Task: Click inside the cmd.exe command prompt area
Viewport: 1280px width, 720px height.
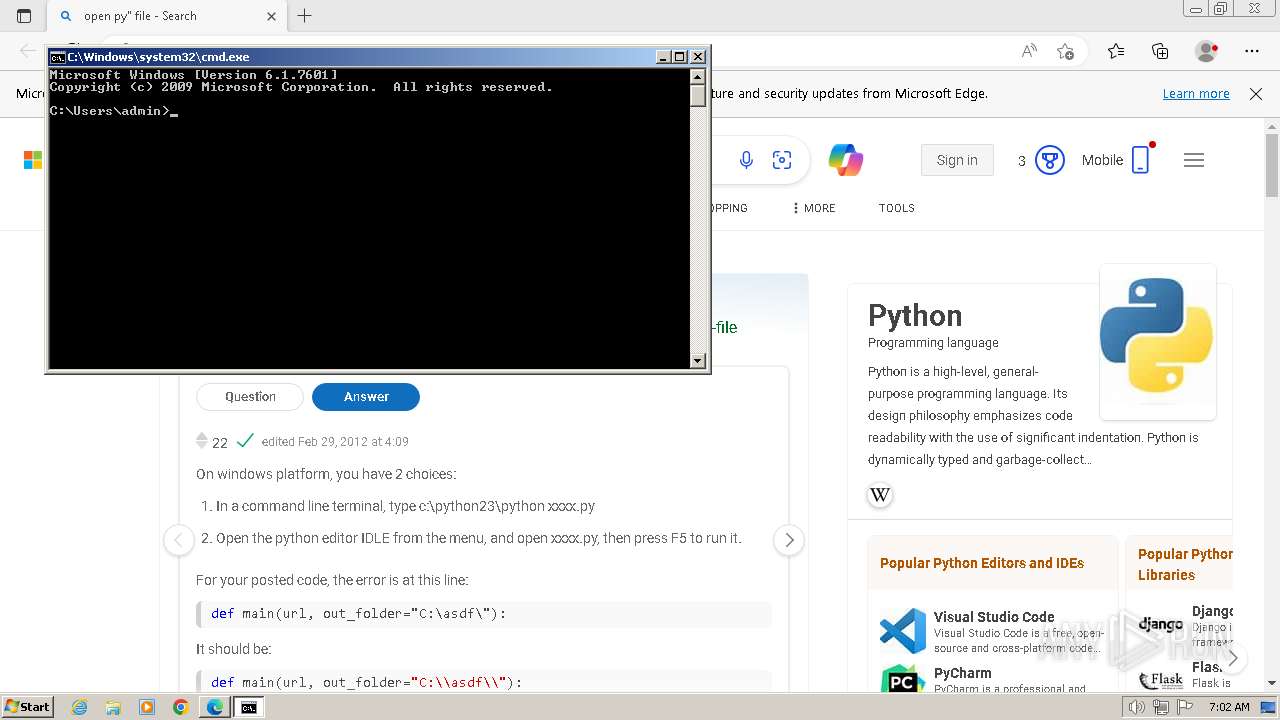Action: click(369, 218)
